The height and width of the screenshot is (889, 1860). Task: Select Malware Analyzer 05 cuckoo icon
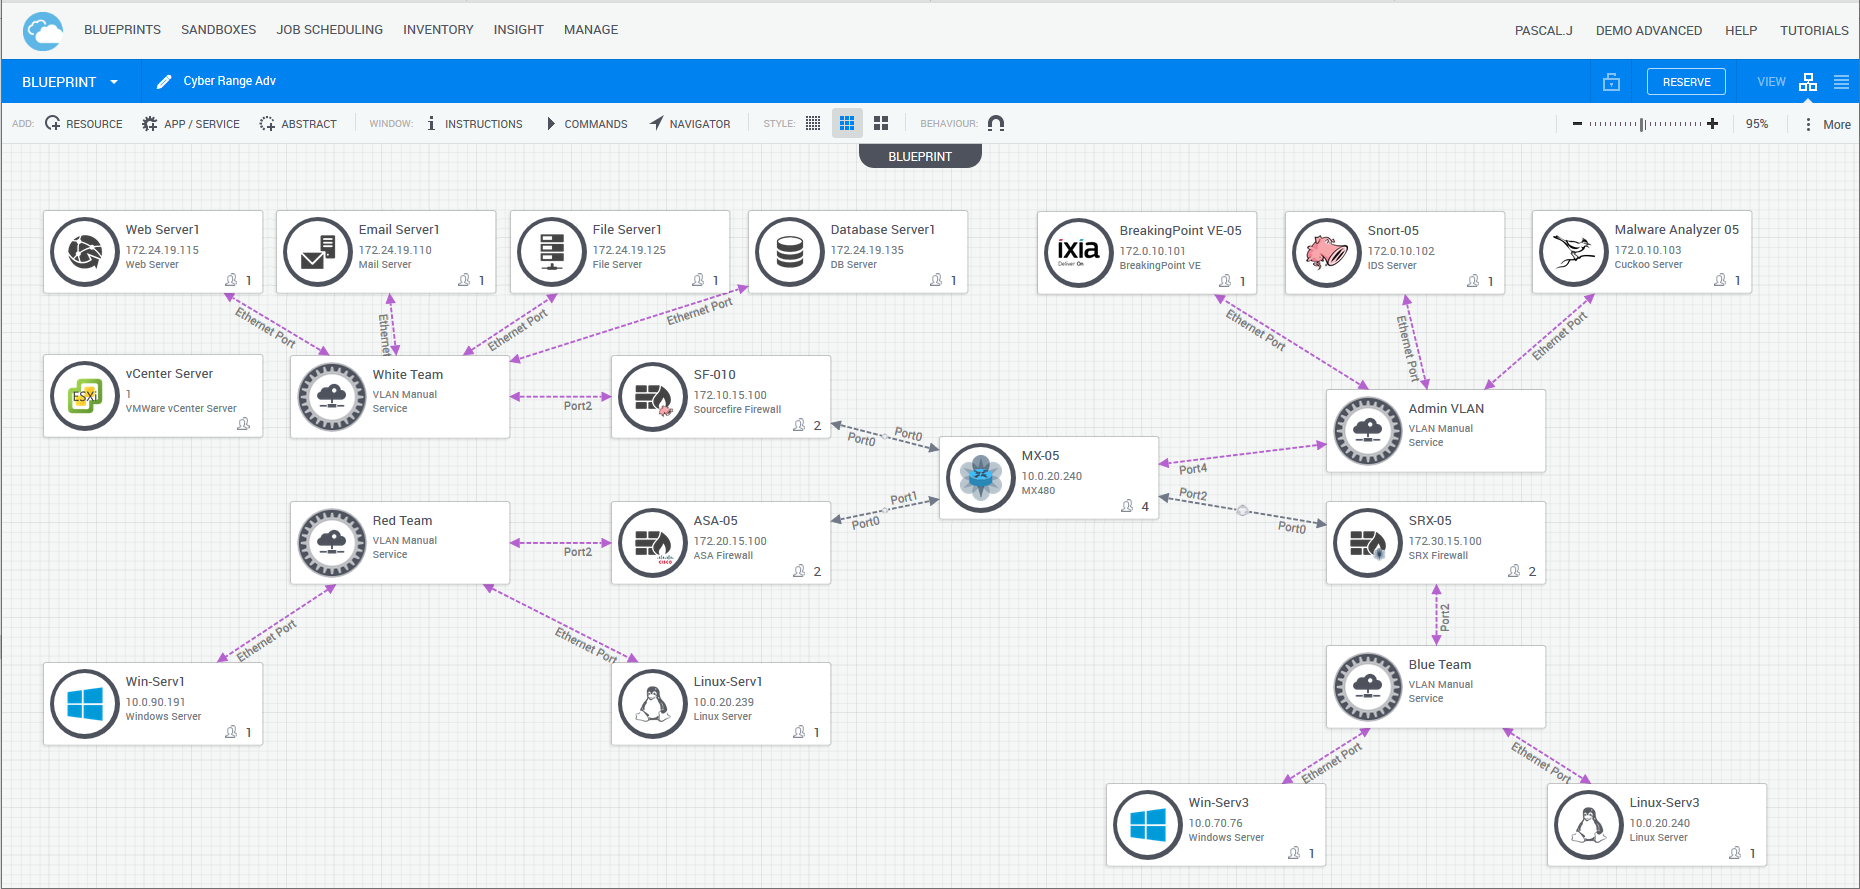coord(1574,252)
